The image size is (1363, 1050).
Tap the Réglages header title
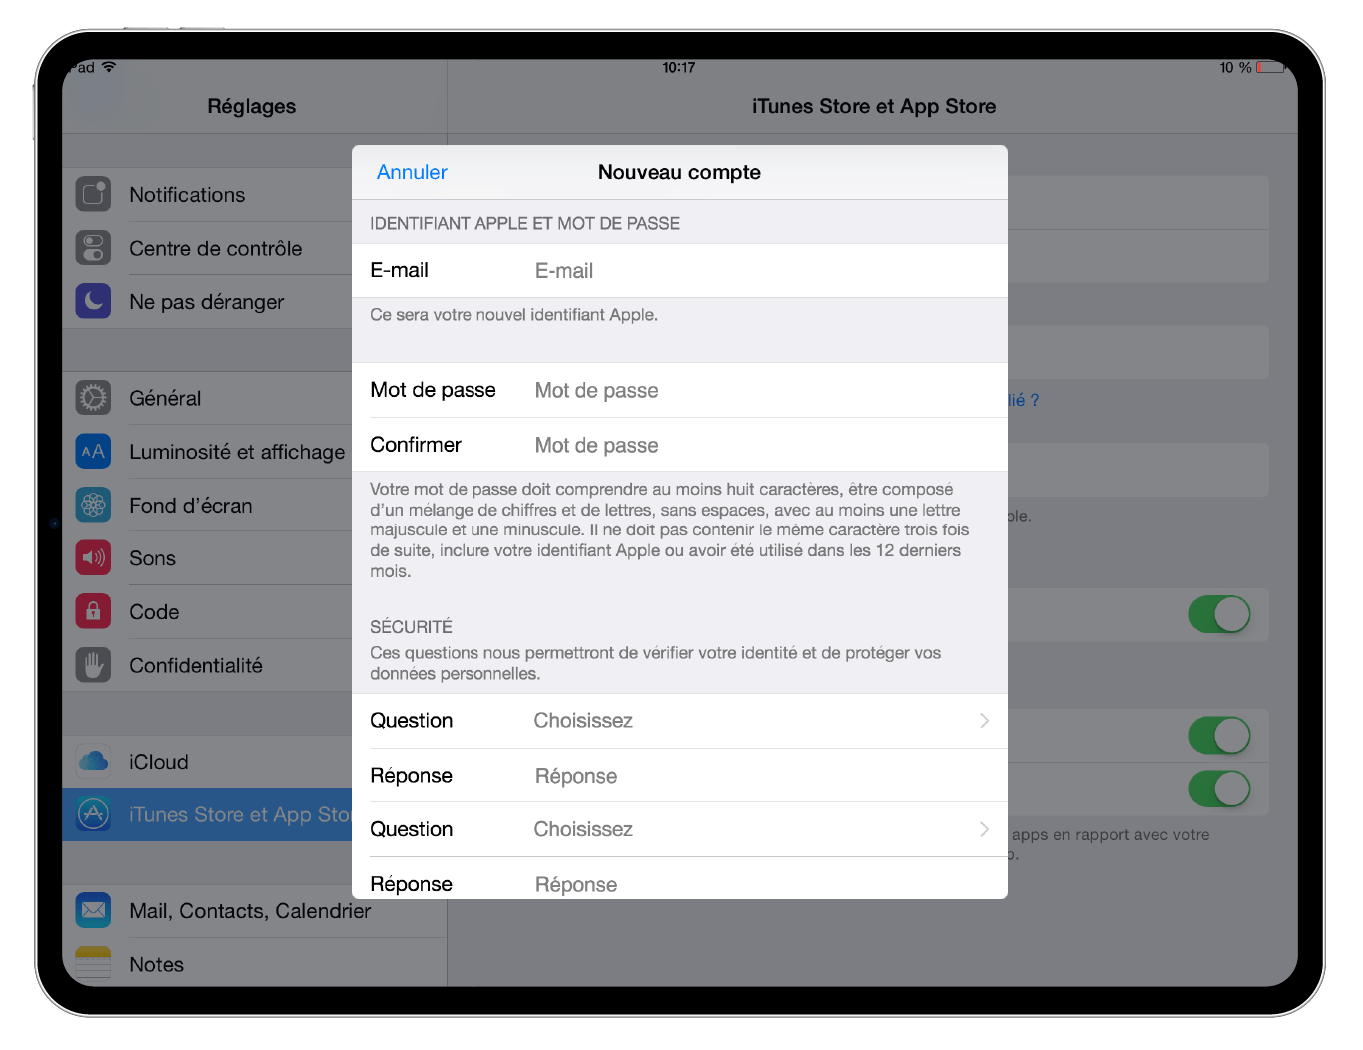point(252,106)
